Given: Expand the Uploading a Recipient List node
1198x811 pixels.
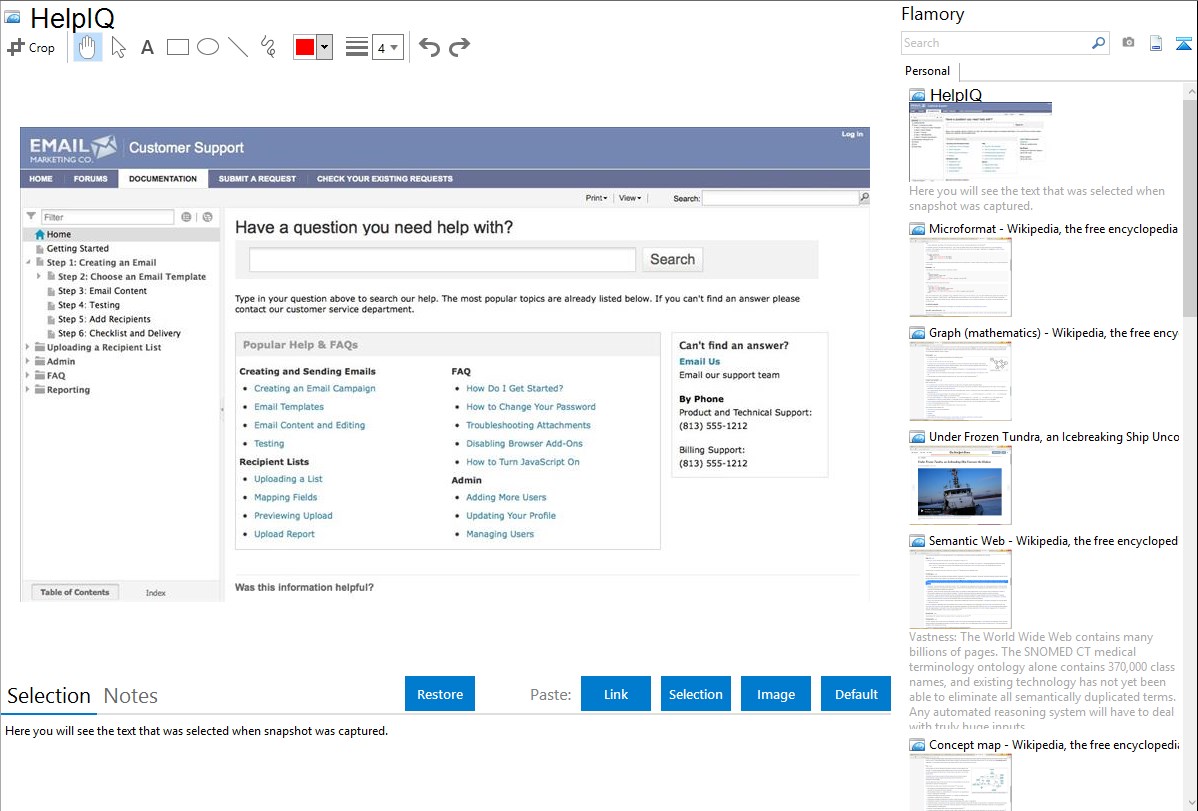Looking at the screenshot, I should (28, 347).
